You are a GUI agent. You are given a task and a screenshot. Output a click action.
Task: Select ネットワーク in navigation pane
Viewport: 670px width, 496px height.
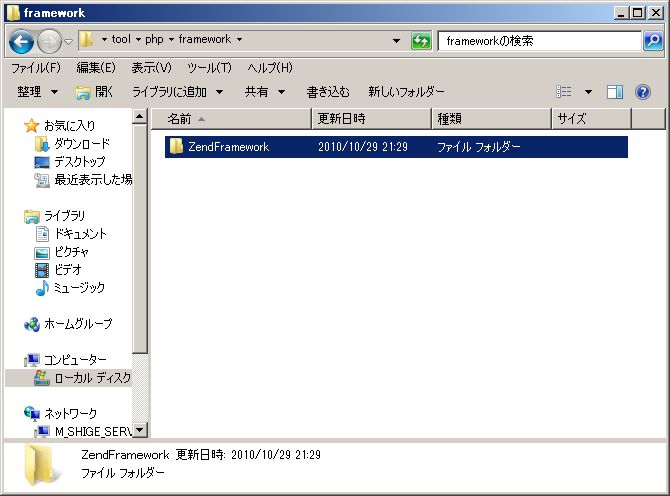click(x=71, y=414)
